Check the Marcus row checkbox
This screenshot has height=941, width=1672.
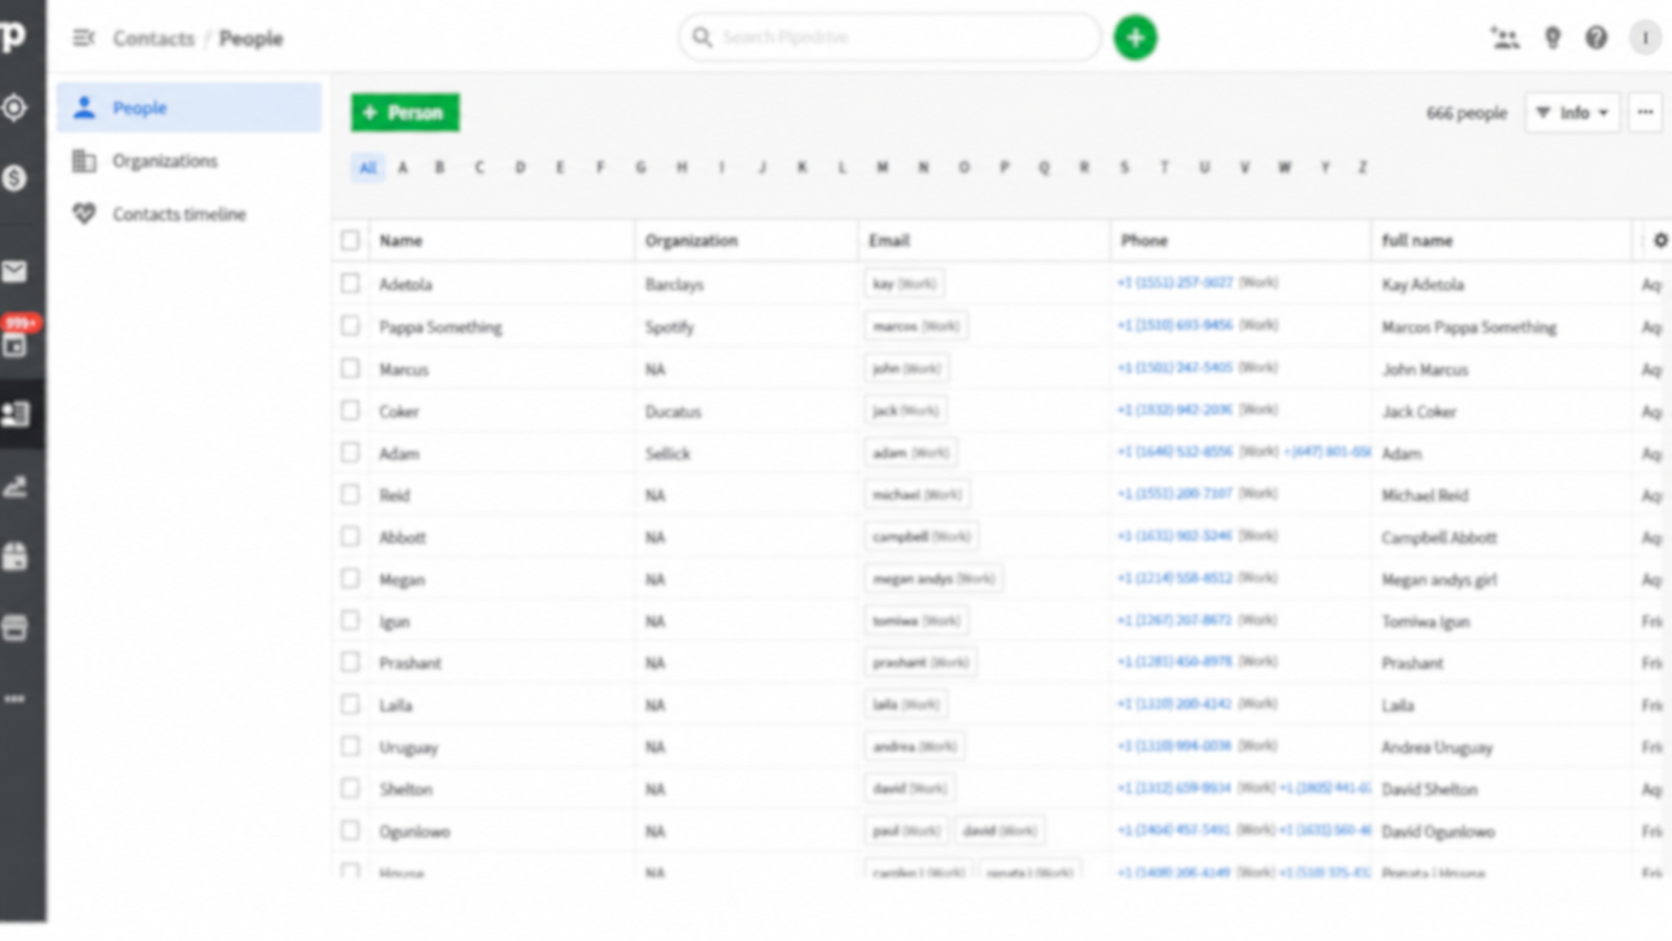350,368
